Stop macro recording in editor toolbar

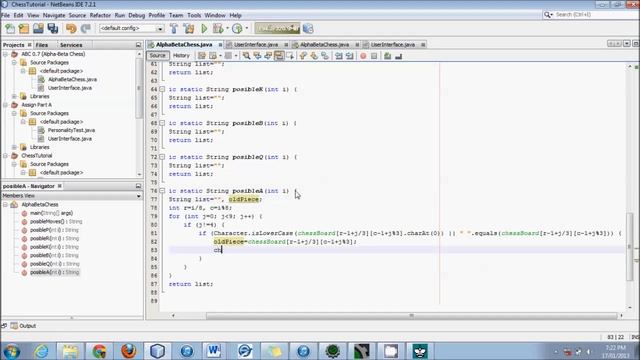tap(374, 56)
